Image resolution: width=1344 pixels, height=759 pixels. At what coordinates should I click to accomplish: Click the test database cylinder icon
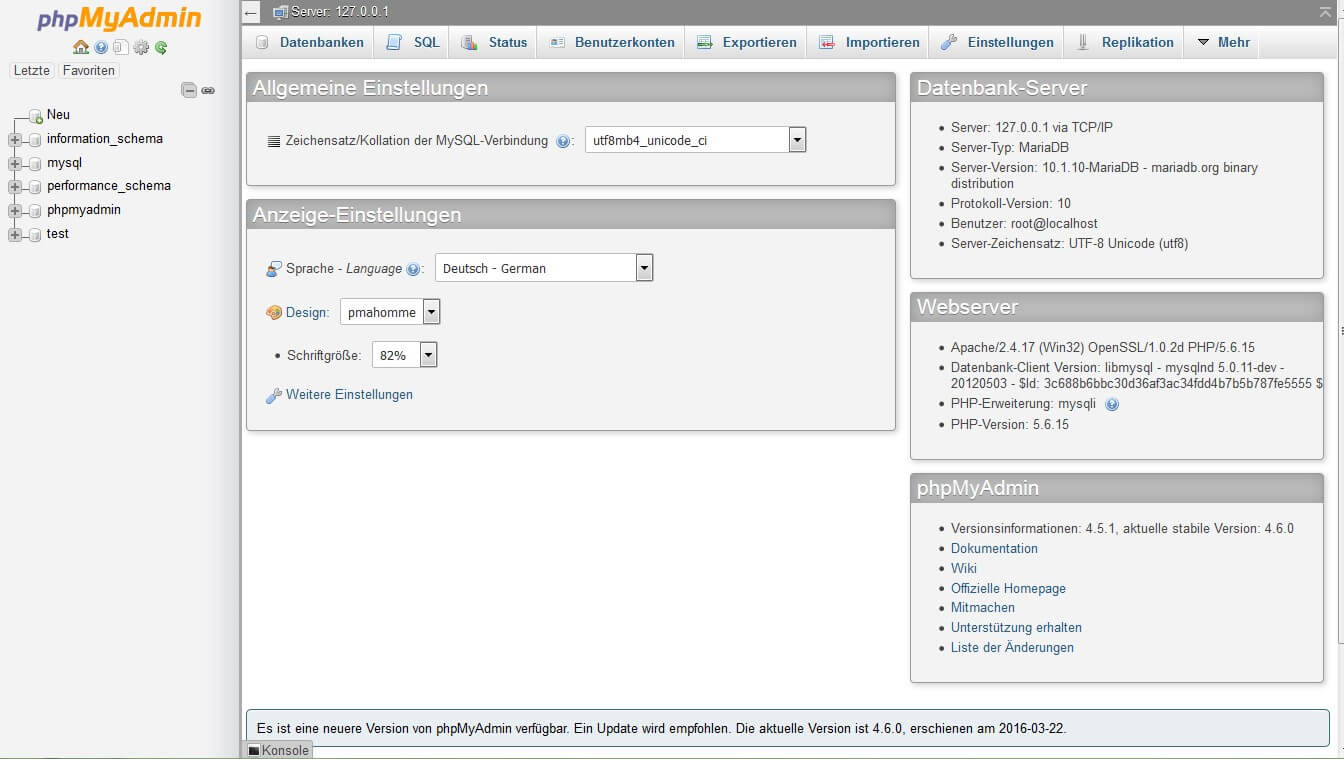click(35, 235)
